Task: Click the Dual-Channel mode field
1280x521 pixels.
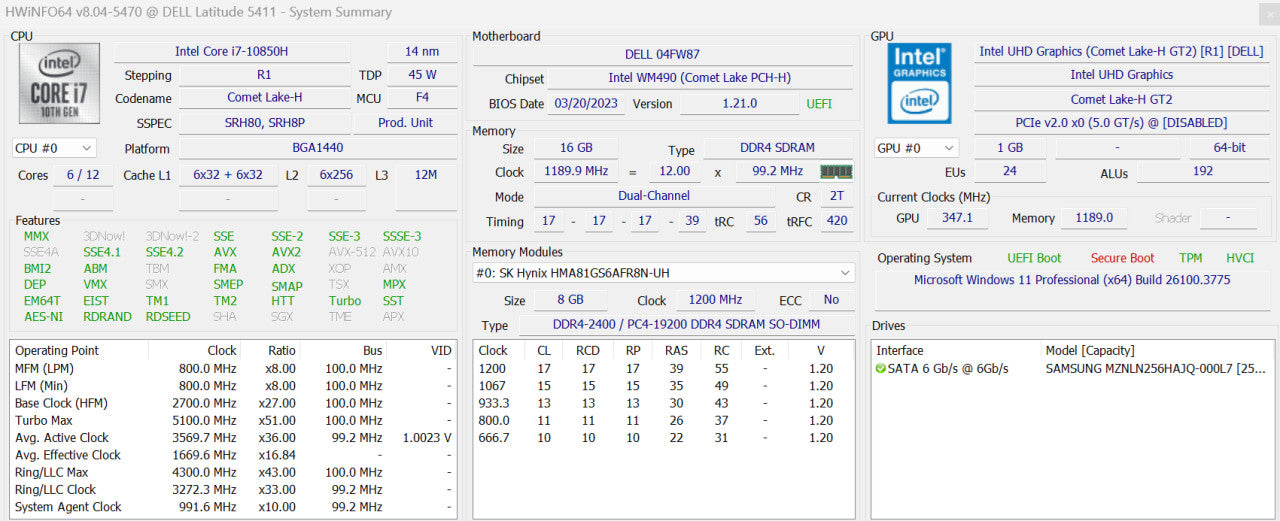Action: pyautogui.click(x=654, y=196)
